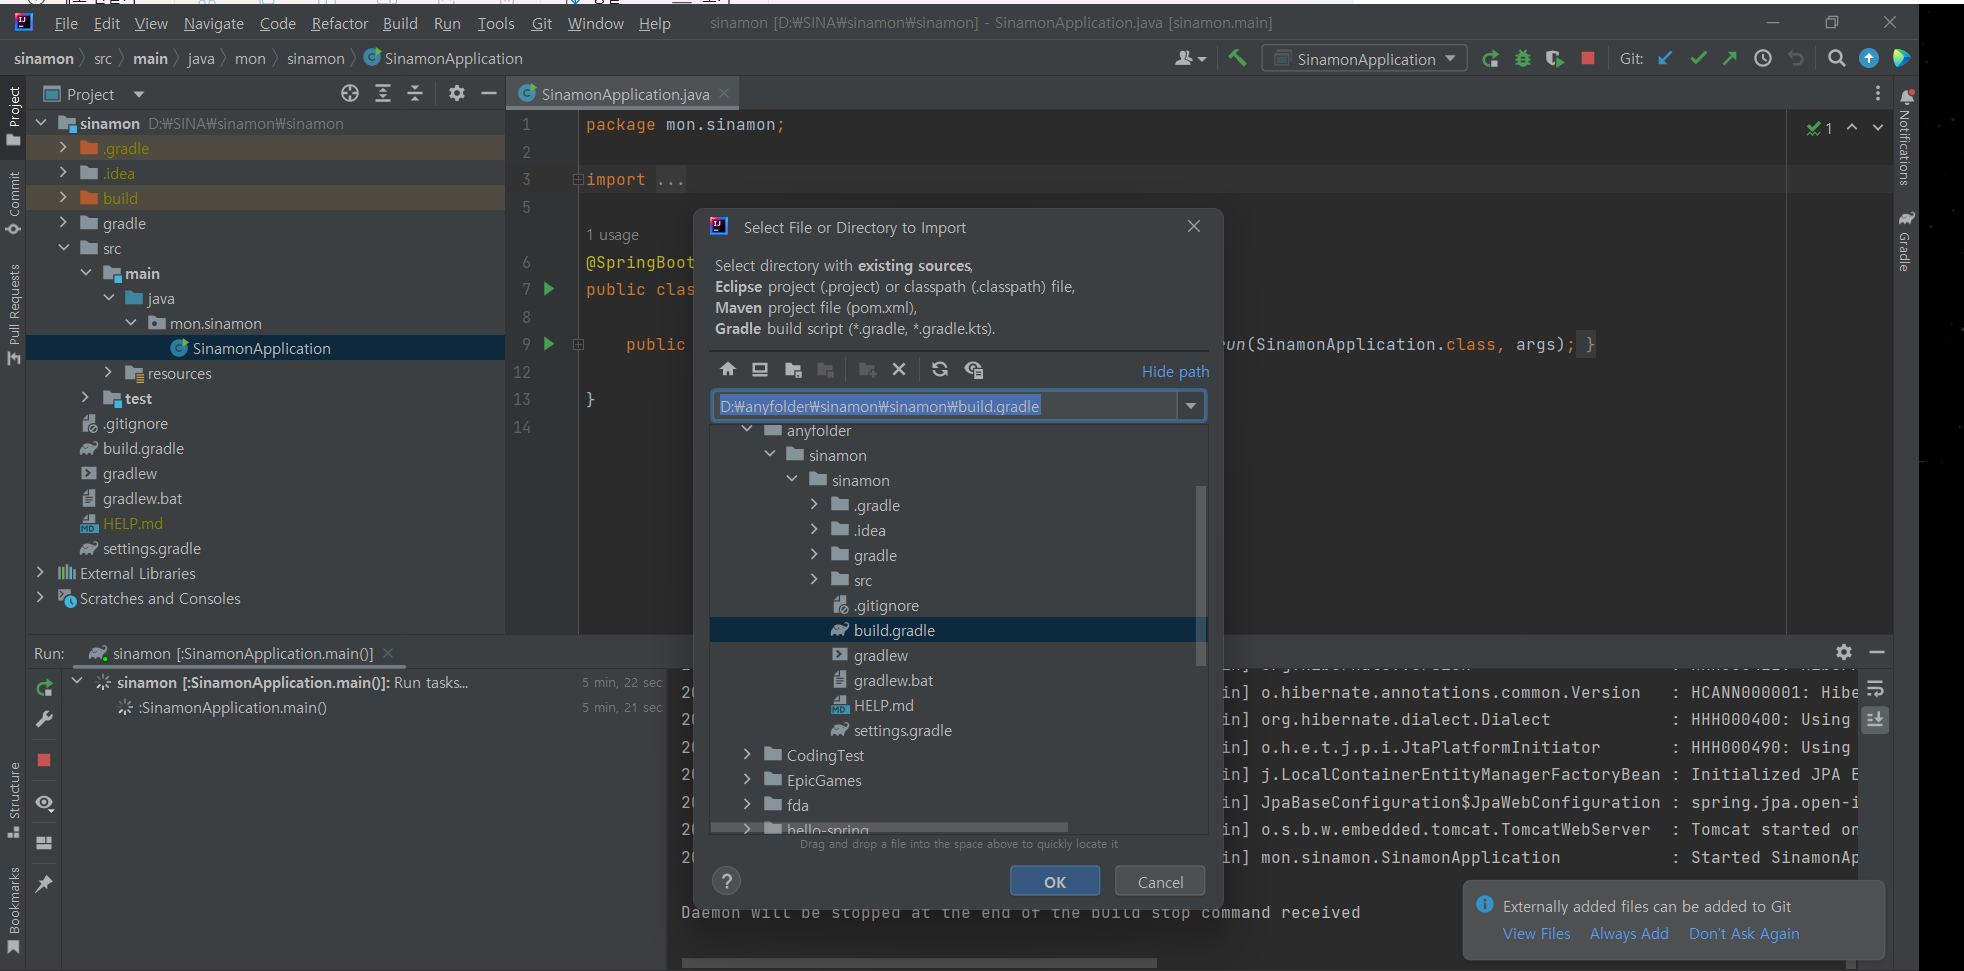
Task: Click the horizontal scrollbar in dialog tree
Action: point(890,828)
